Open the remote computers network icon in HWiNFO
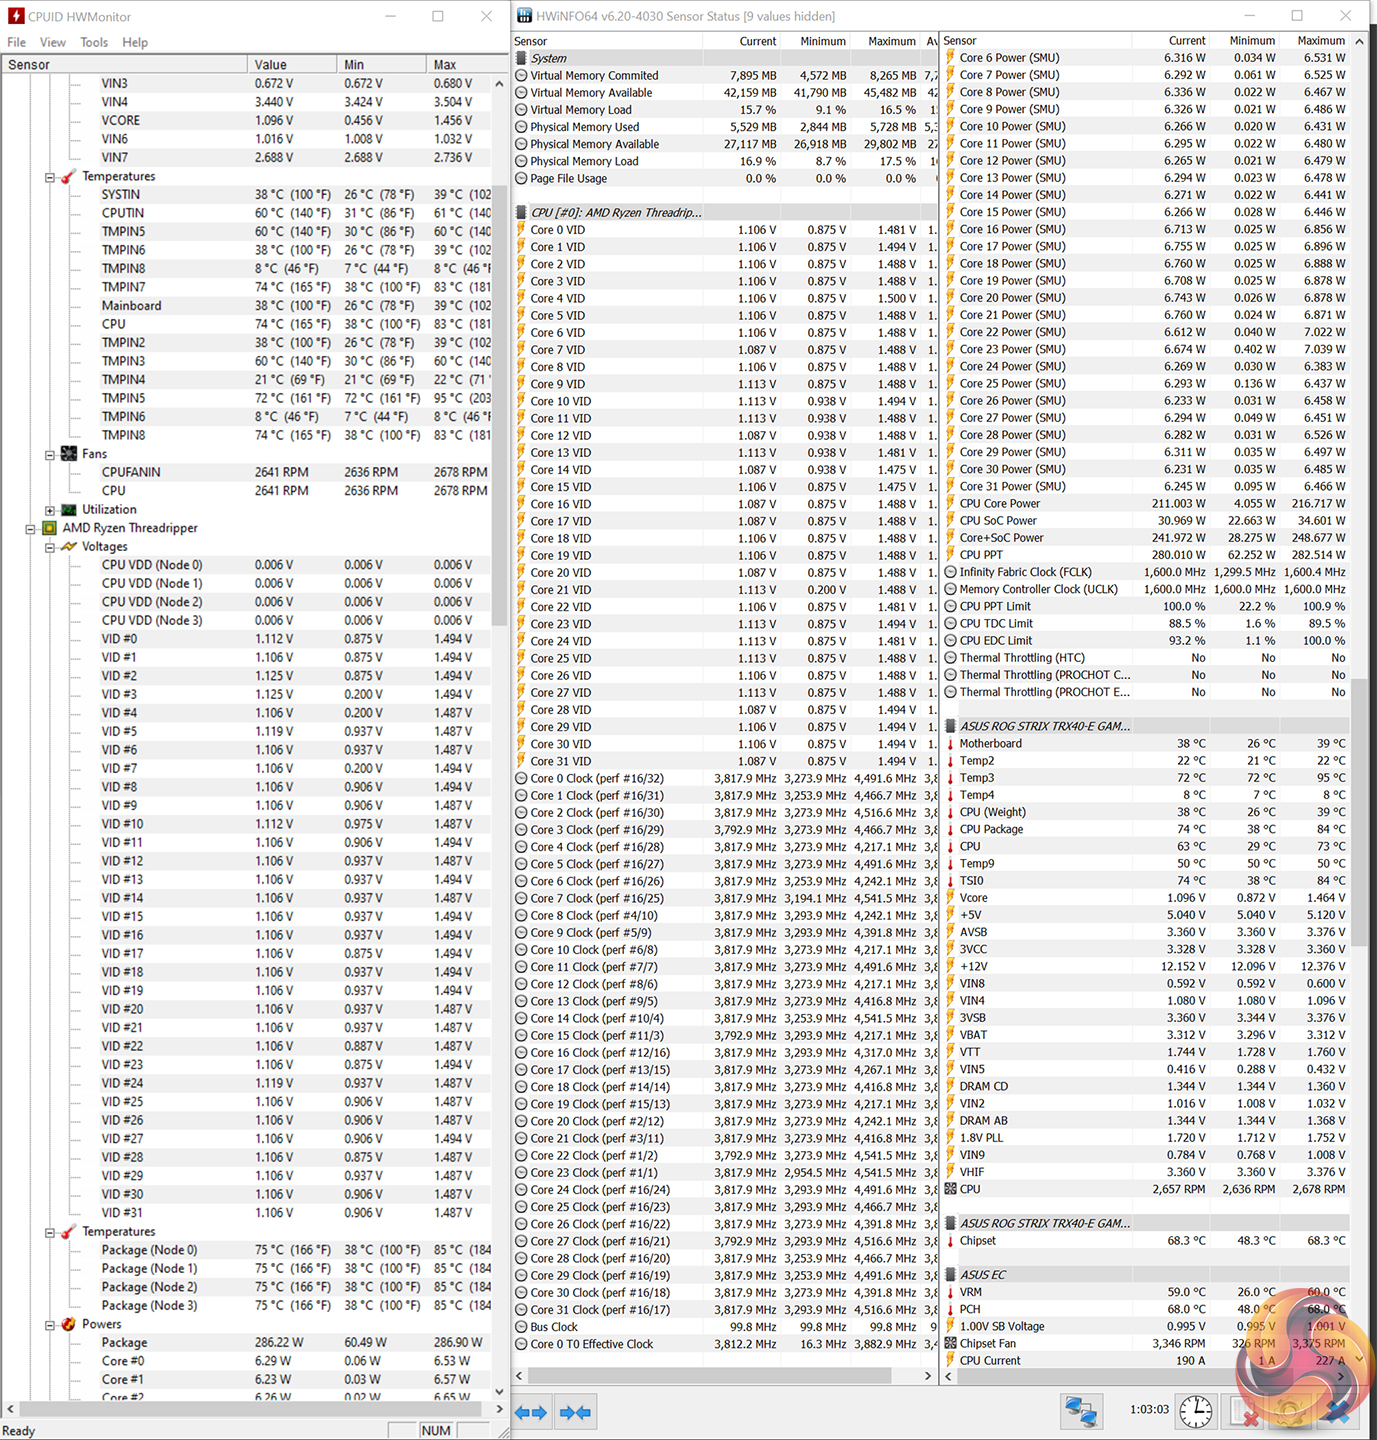The height and width of the screenshot is (1440, 1377). tap(1081, 1411)
